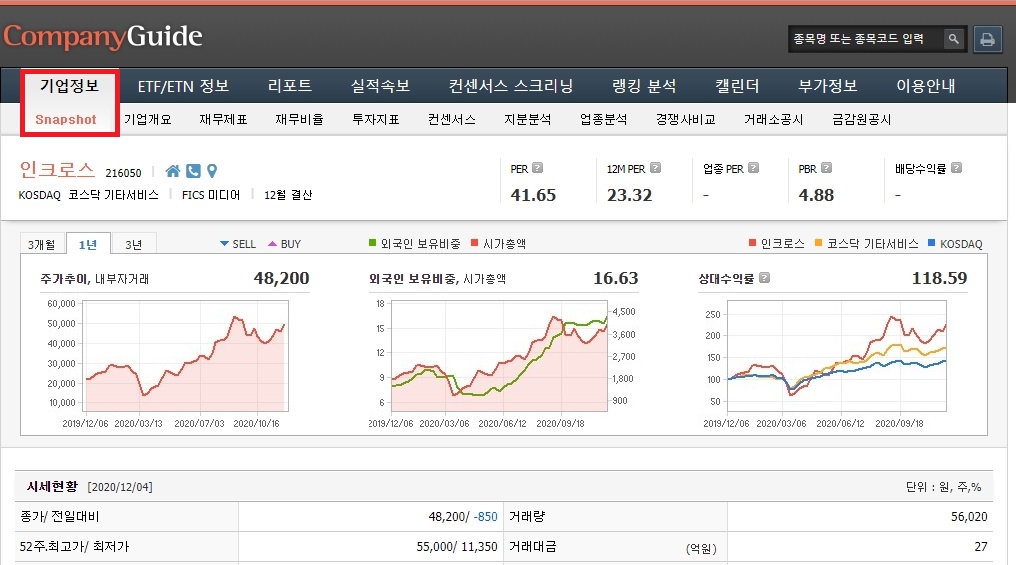The height and width of the screenshot is (565, 1016).
Task: Open the ETF/ETN 정보 menu
Action: coord(183,86)
